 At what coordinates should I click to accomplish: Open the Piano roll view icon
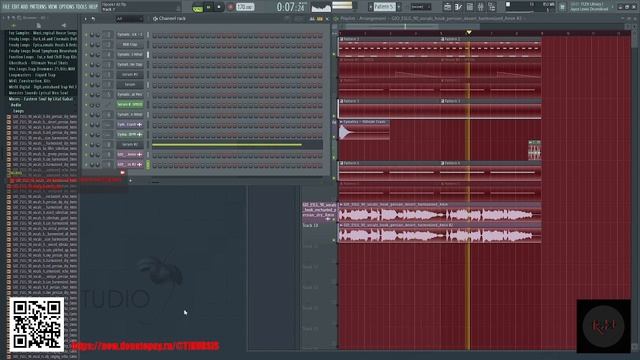[x=459, y=7]
